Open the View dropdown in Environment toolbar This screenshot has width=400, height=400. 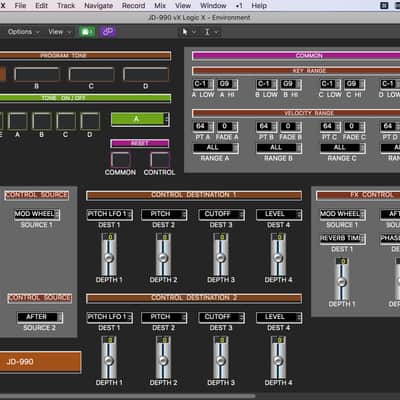[60, 32]
